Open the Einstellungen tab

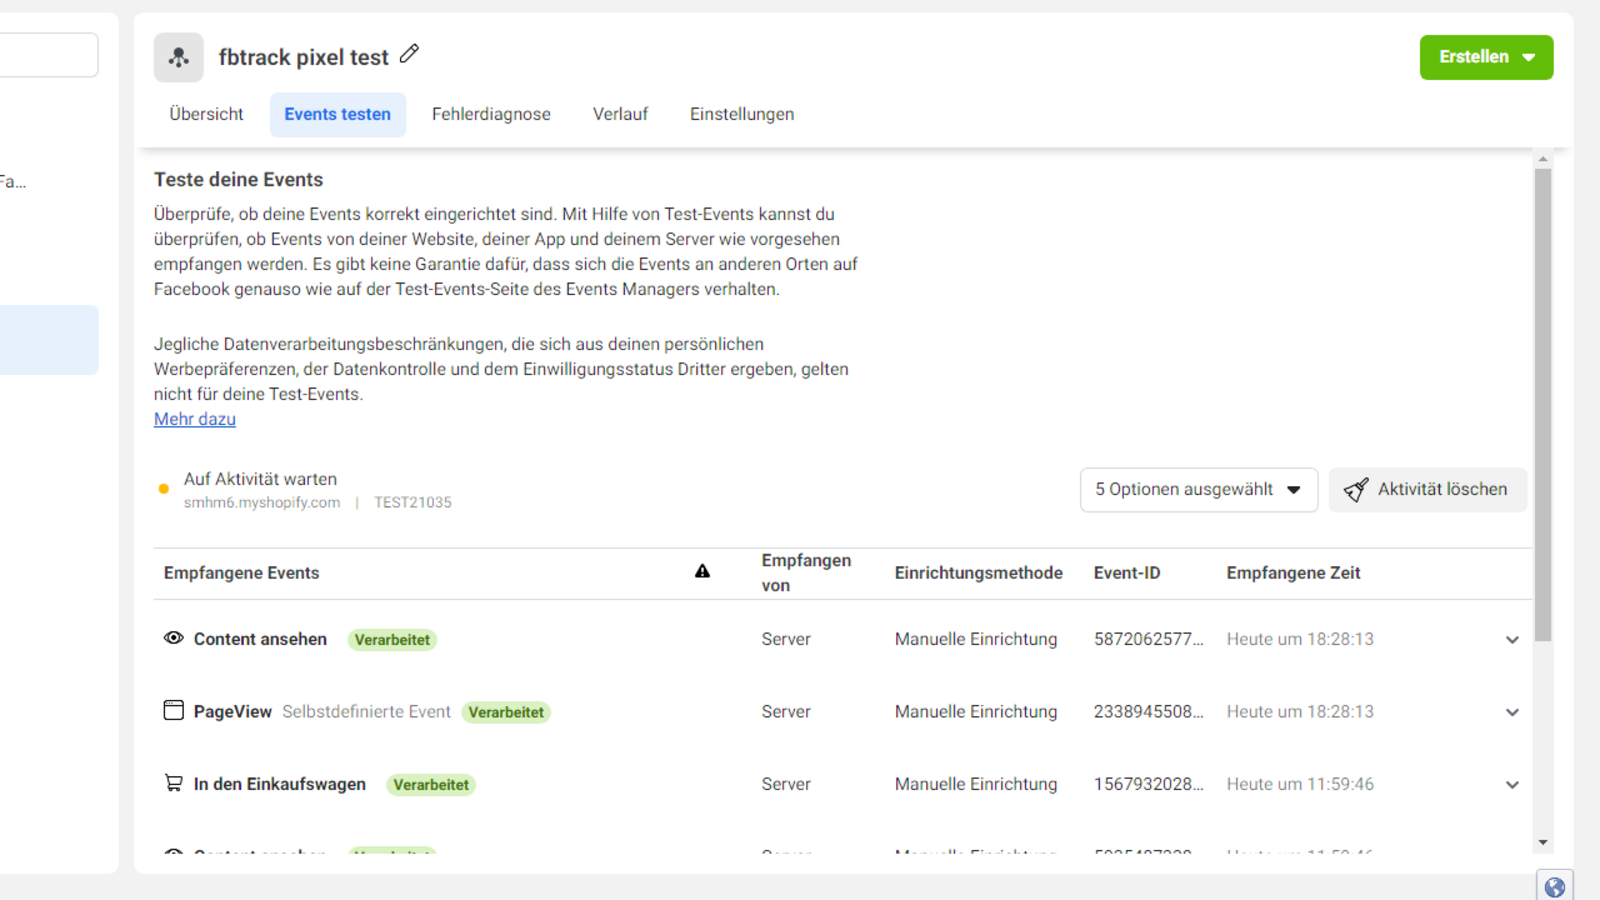tap(742, 114)
